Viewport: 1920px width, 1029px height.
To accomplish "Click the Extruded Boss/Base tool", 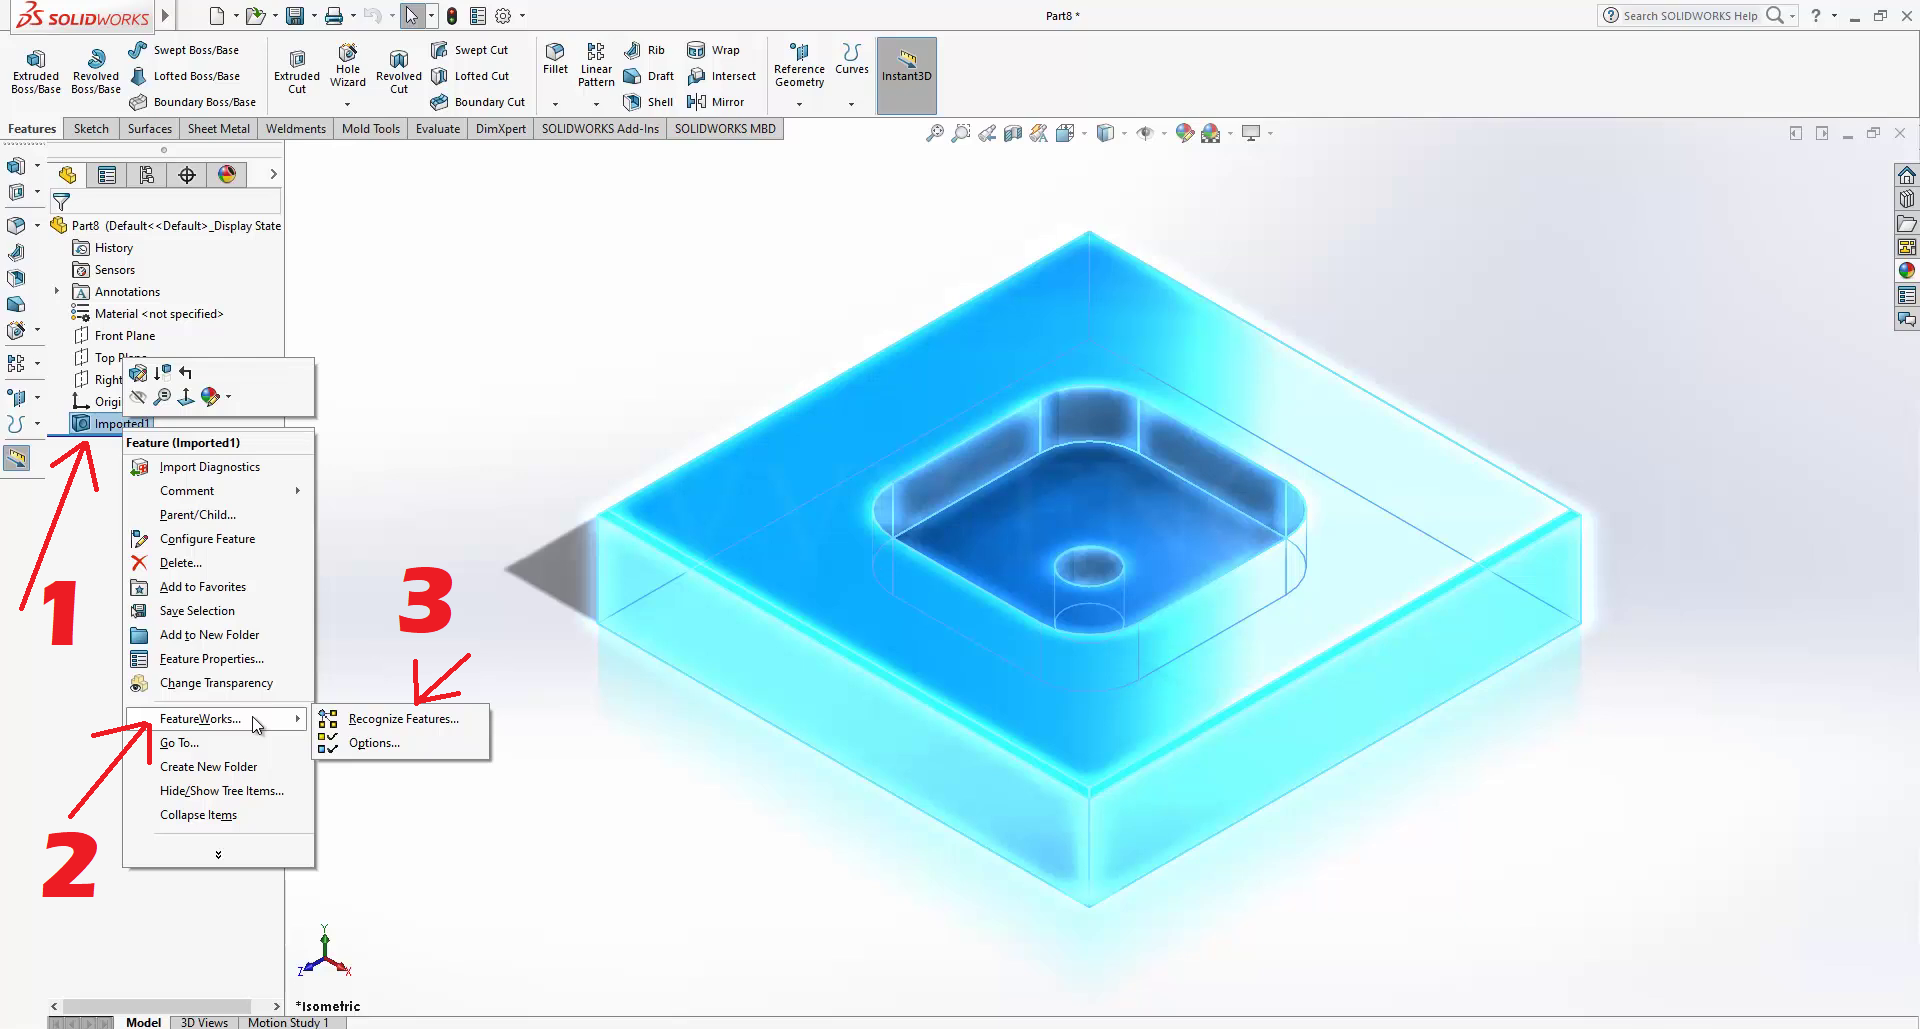I will [36, 71].
